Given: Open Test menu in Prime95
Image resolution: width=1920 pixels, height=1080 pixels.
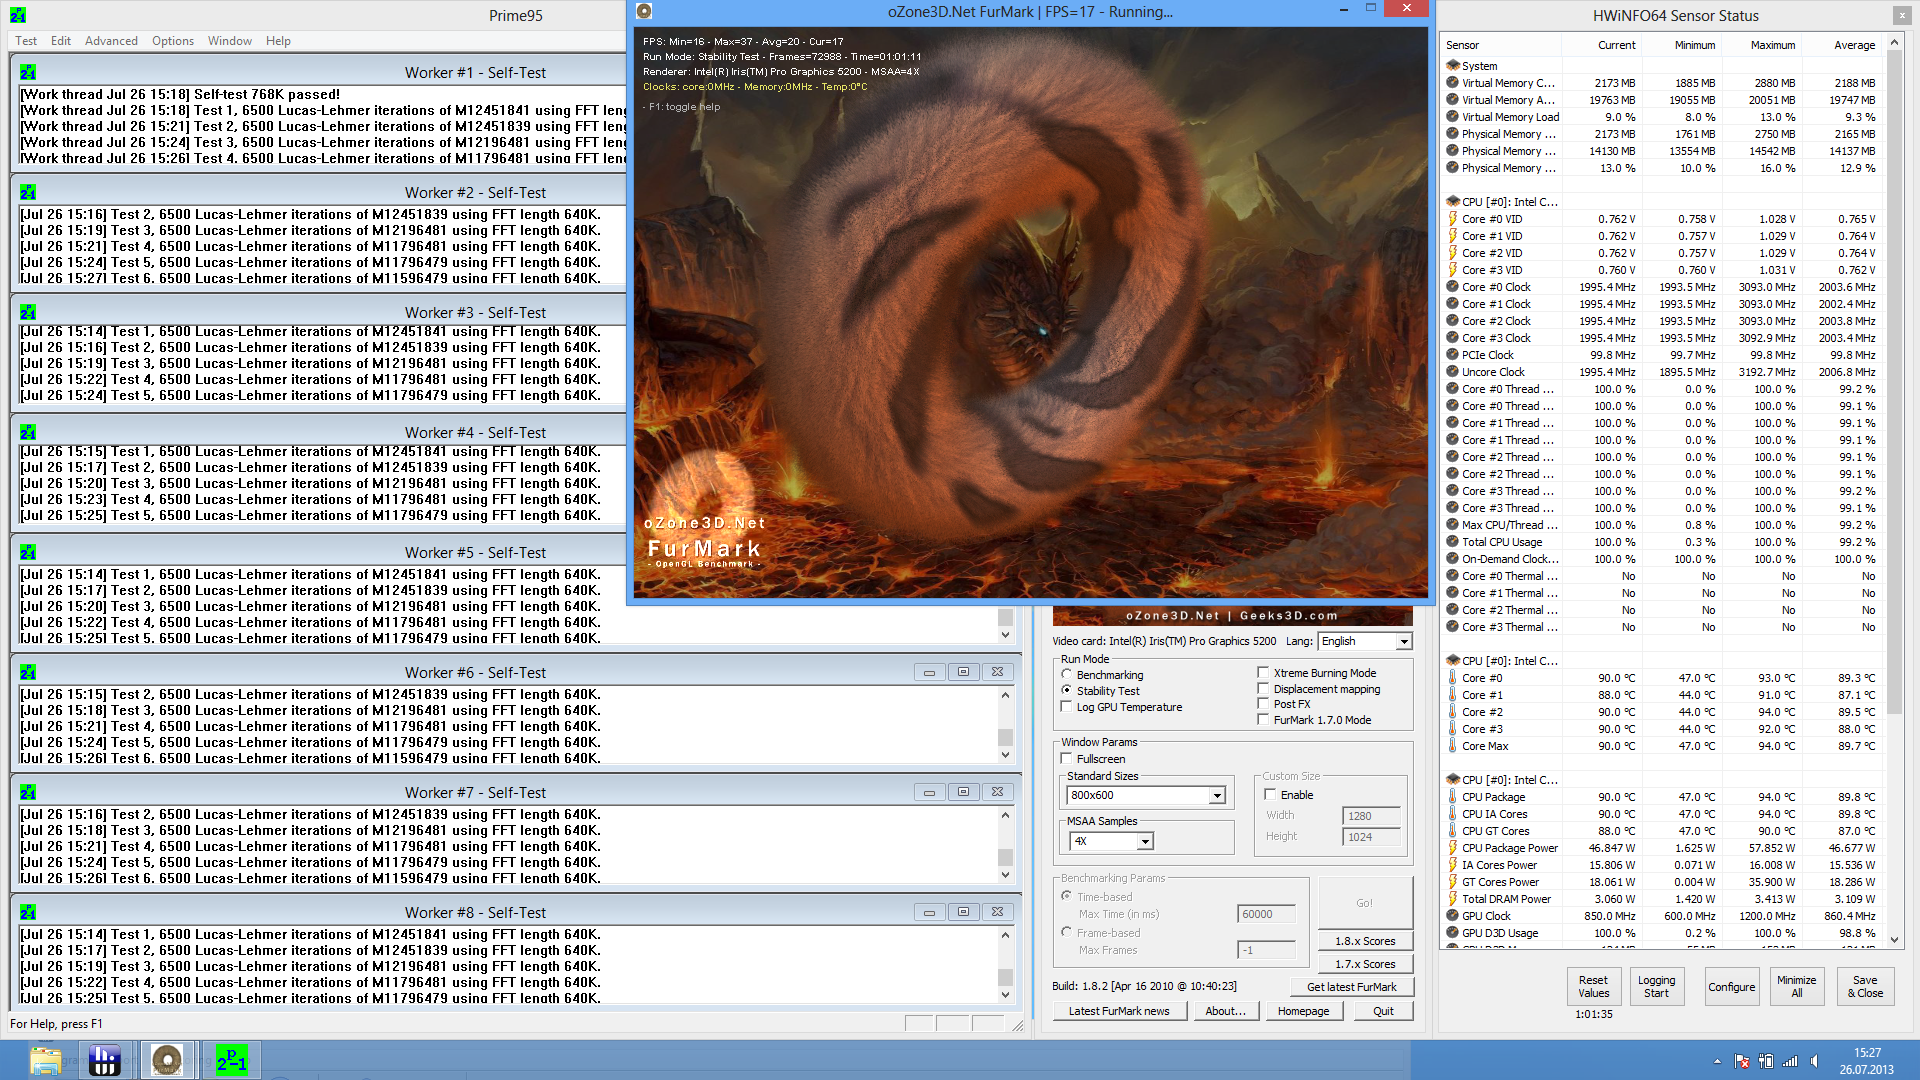Looking at the screenshot, I should point(26,41).
